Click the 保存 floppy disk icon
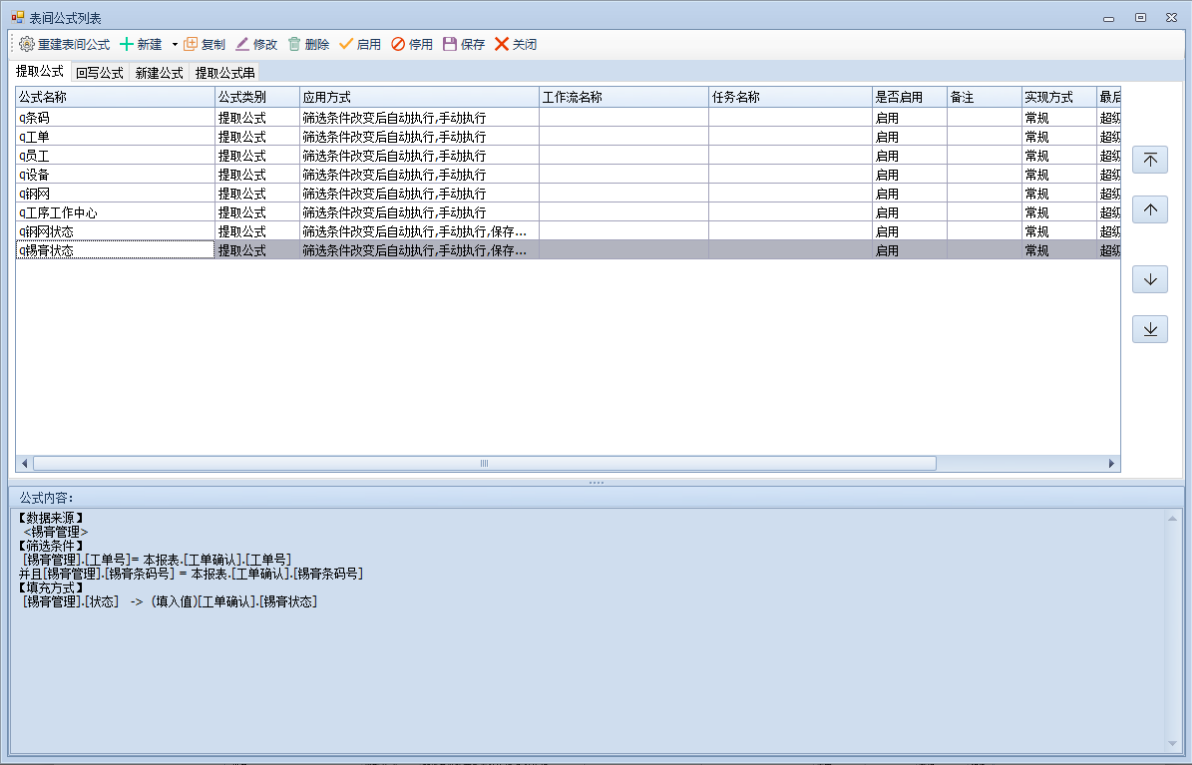 [x=450, y=44]
